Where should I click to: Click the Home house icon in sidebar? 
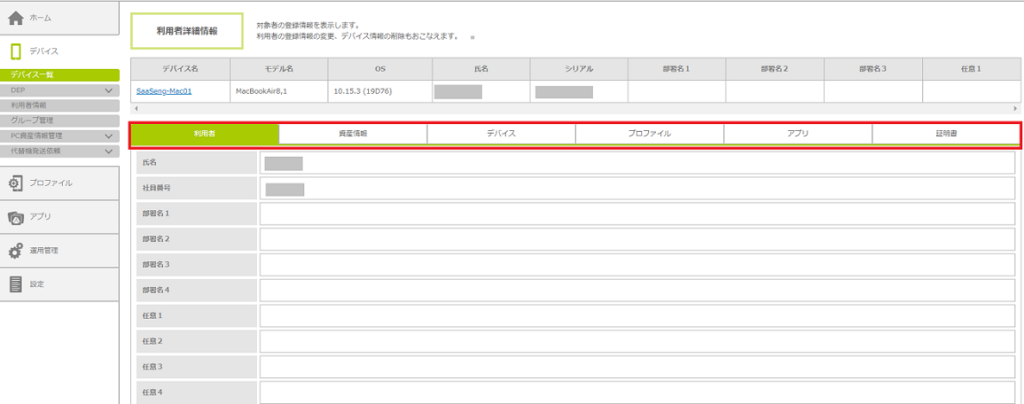tap(16, 18)
